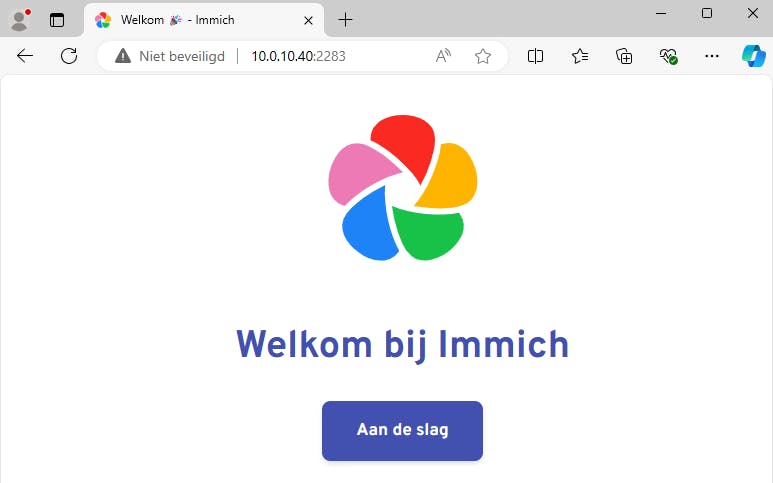Viewport: 773px width, 483px height.
Task: Close the Welkom - Immich tab
Action: pyautogui.click(x=308, y=20)
